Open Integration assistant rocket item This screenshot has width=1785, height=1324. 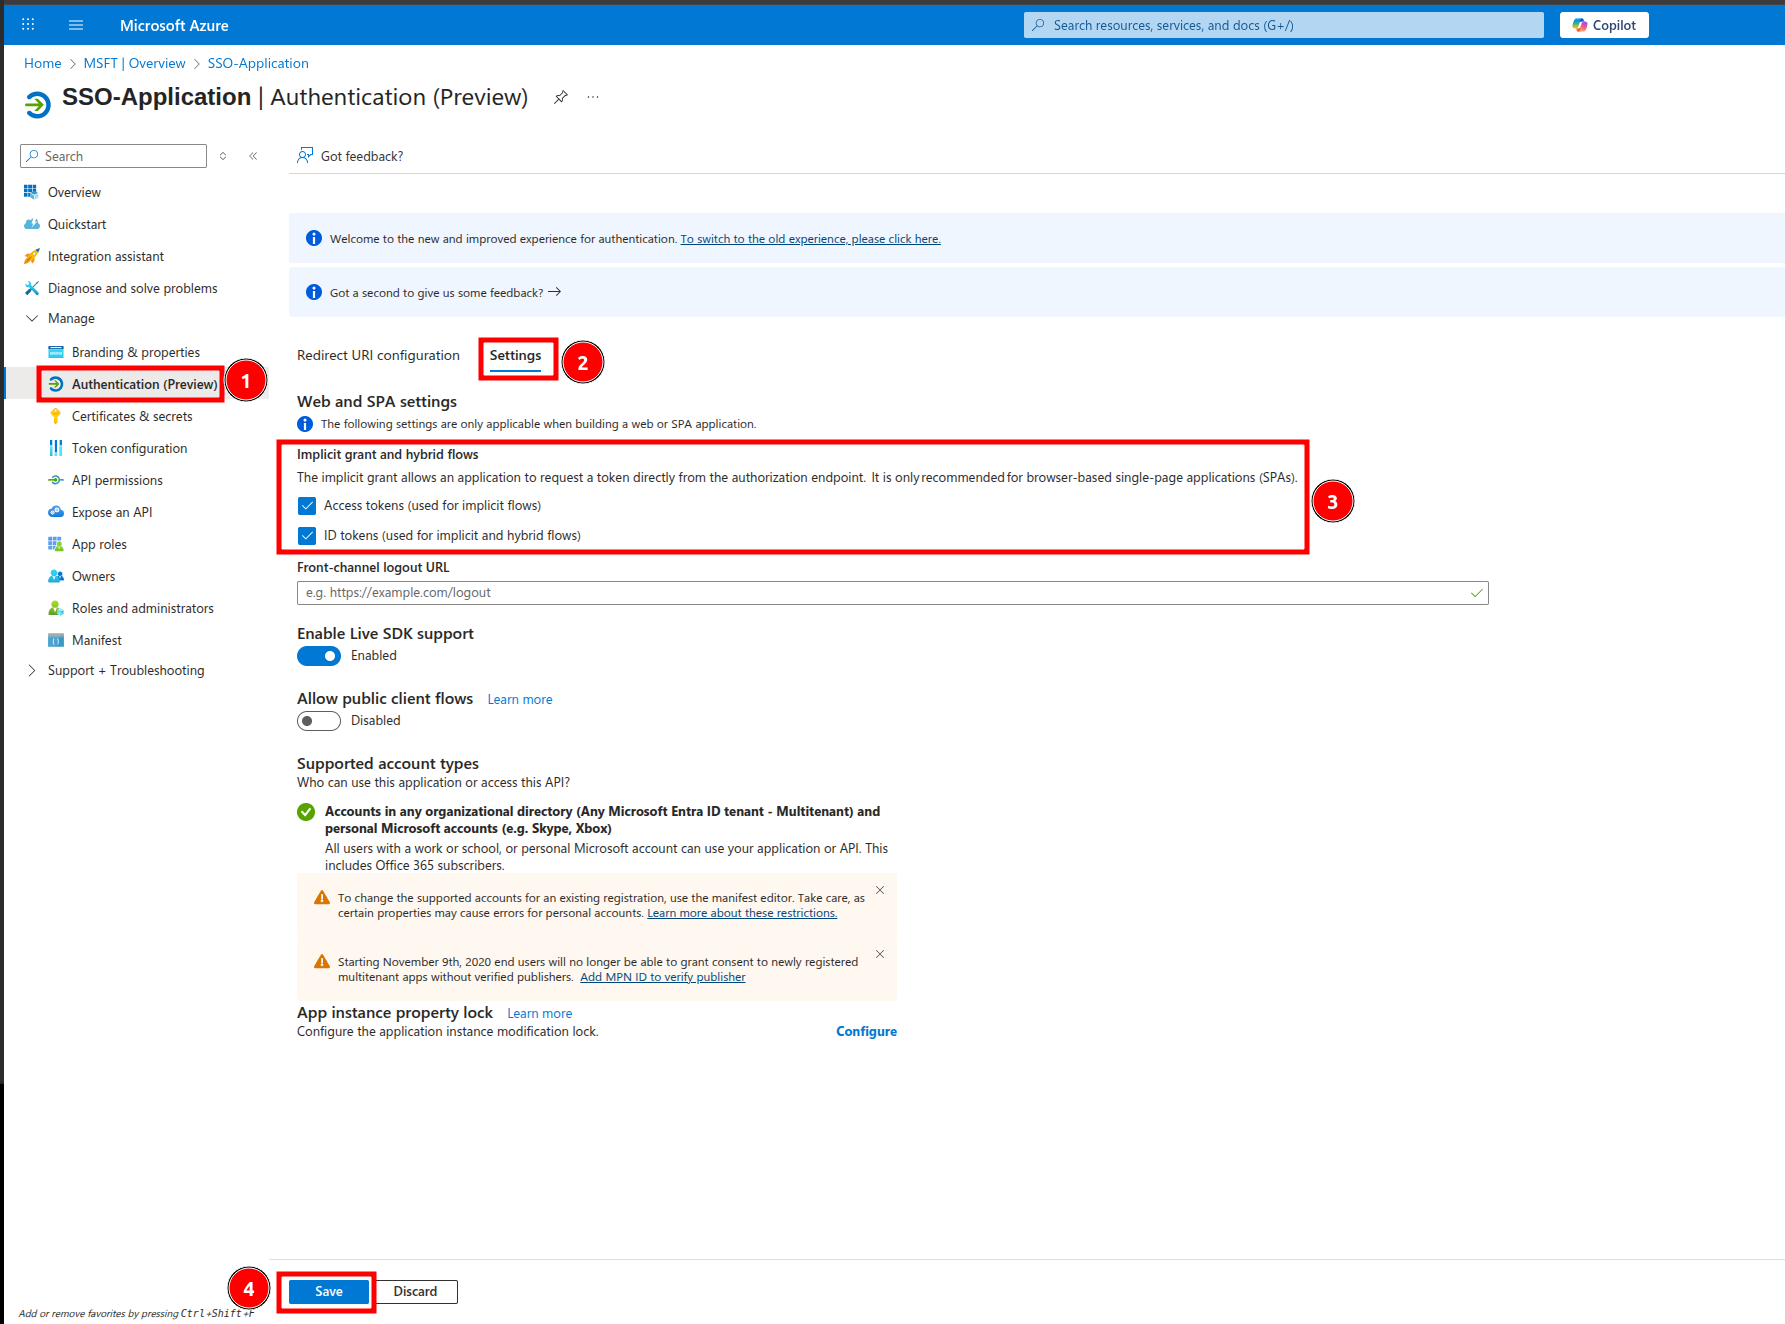(x=106, y=256)
